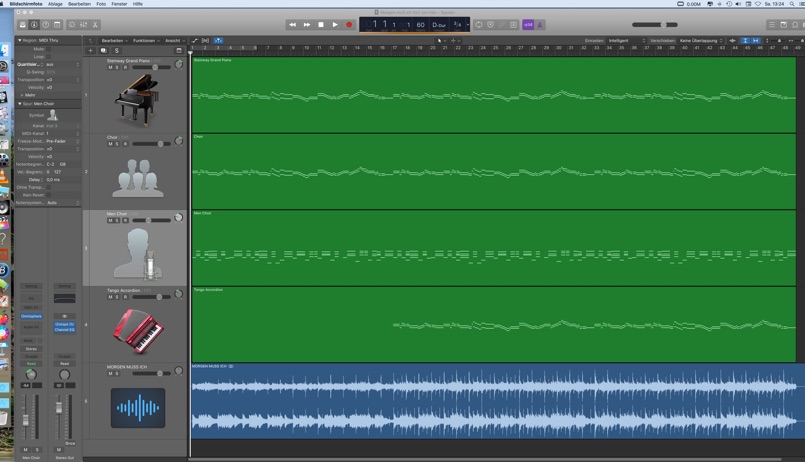Mute the Steinway Grand Piano track
Screen dimensions: 805x462
(x=110, y=67)
